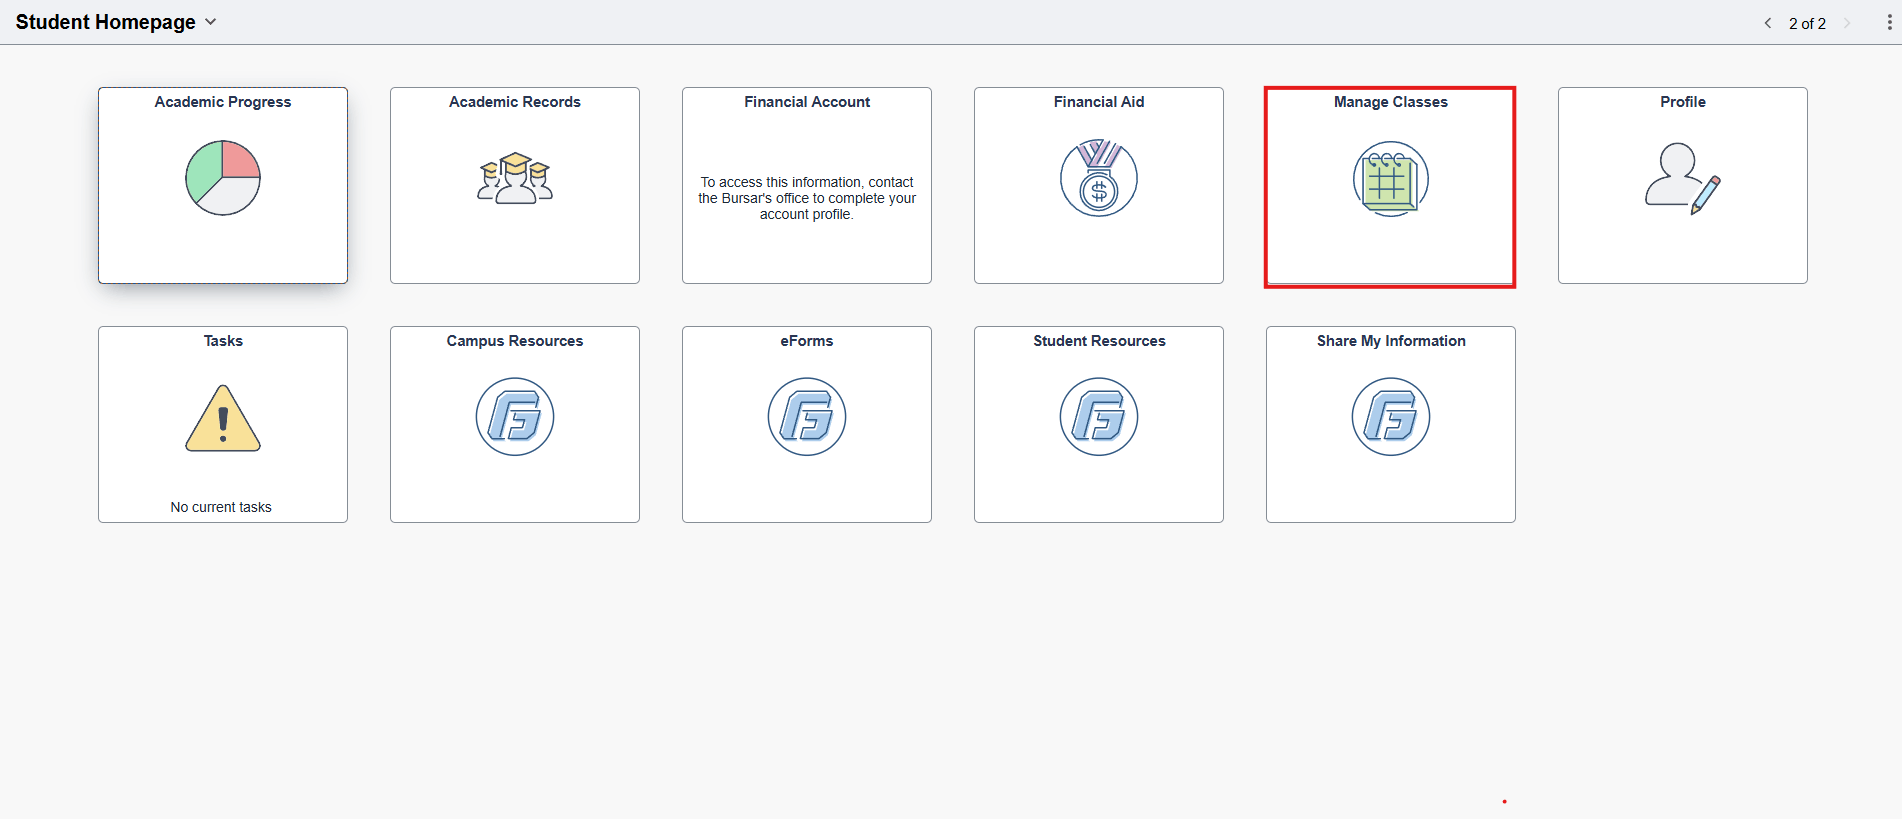The width and height of the screenshot is (1902, 819).
Task: Click the "No current tasks" text
Action: tap(221, 507)
